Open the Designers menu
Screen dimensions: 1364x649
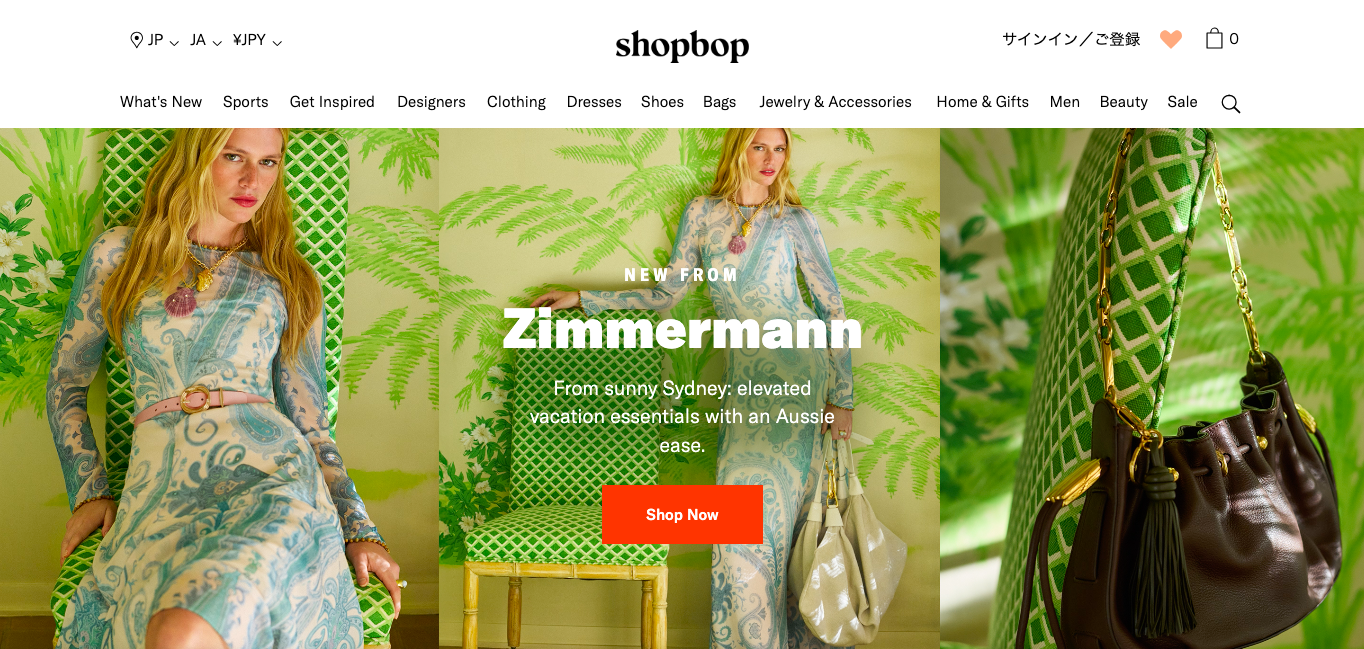pos(431,102)
